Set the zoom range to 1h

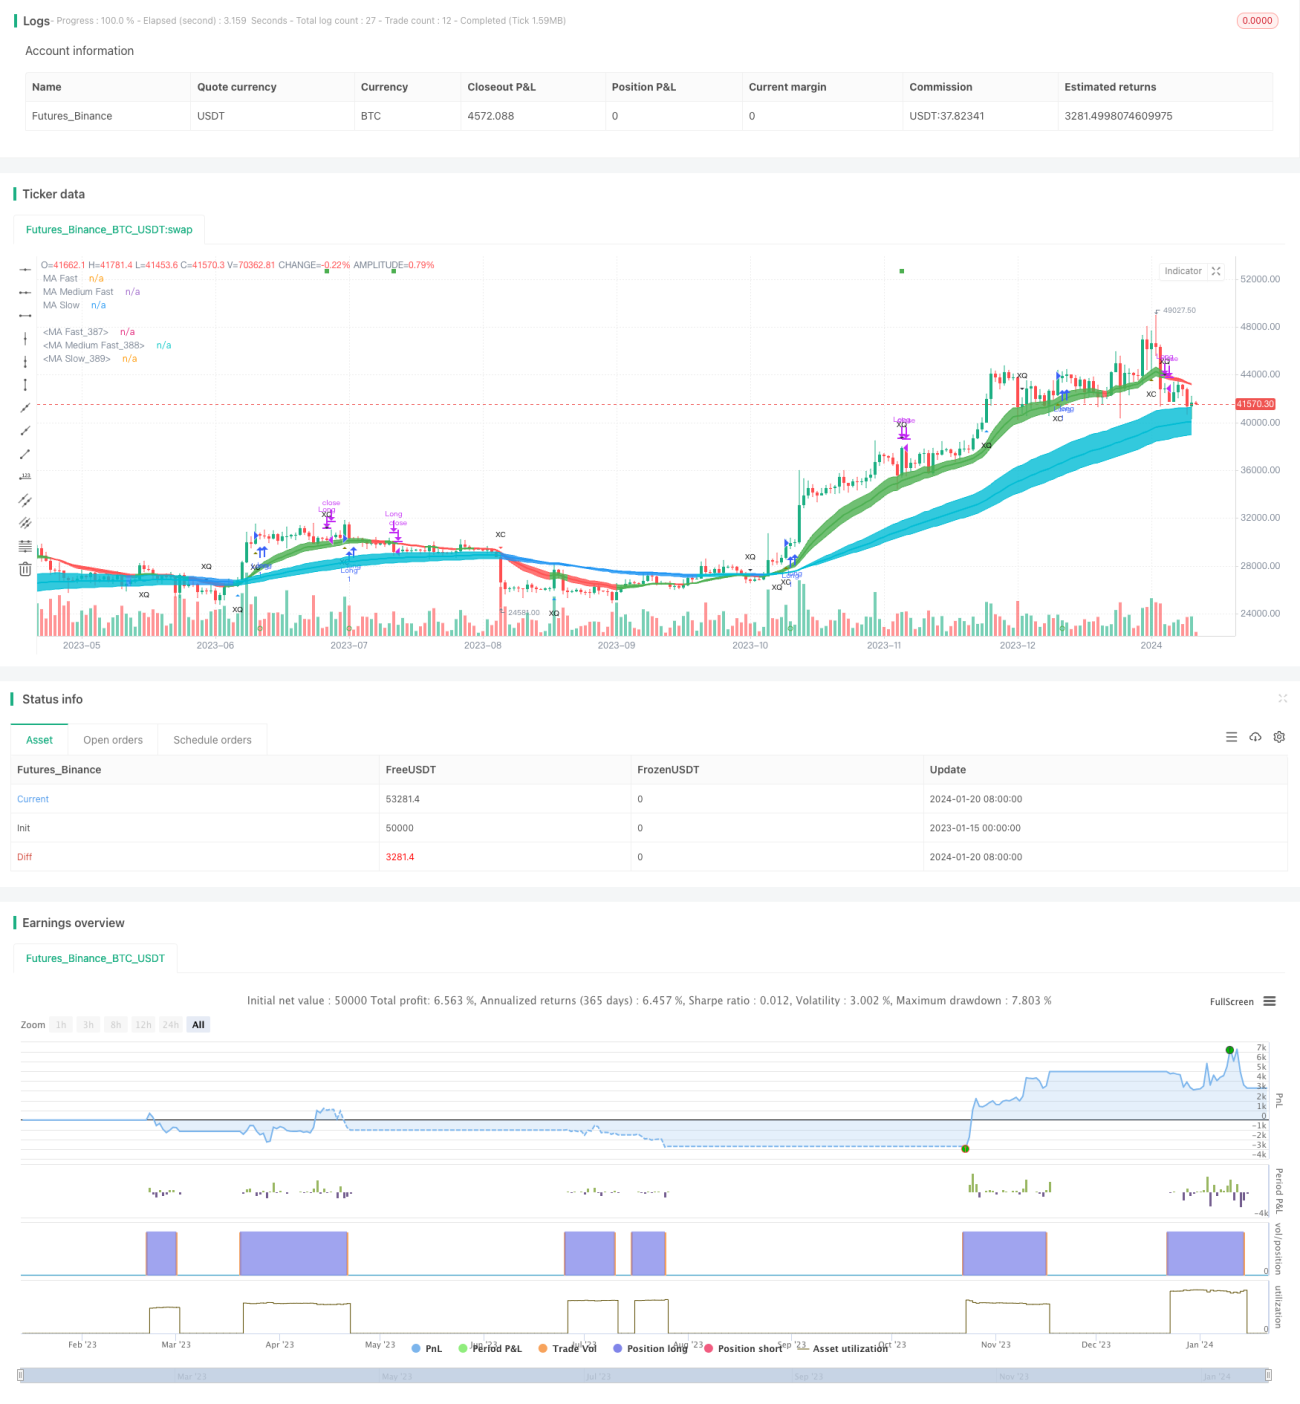click(61, 1025)
